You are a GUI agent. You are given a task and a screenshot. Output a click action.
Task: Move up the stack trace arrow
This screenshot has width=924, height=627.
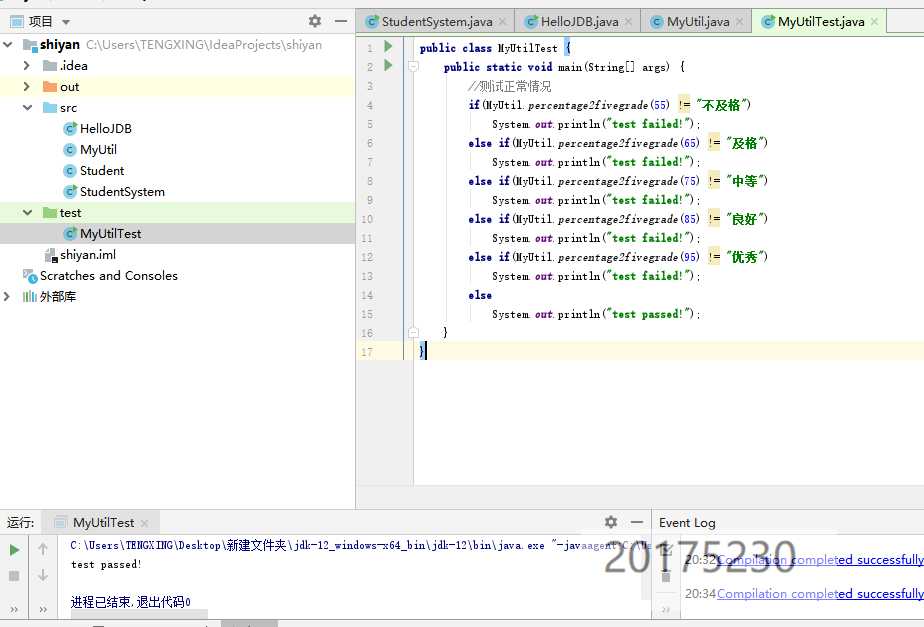pos(43,549)
